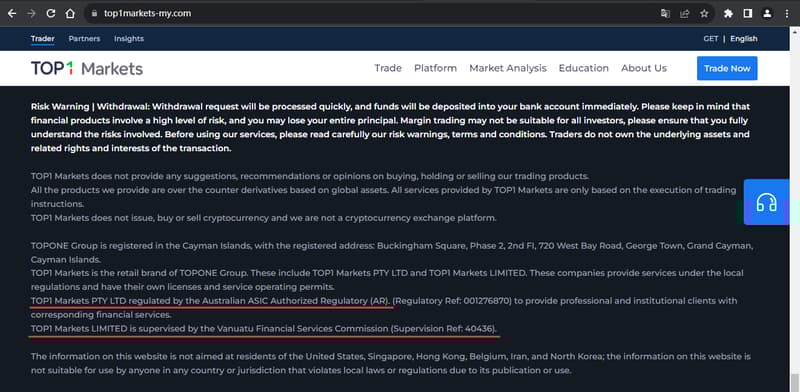Focus the address bar URL
The width and height of the screenshot is (800, 392).
coord(147,14)
